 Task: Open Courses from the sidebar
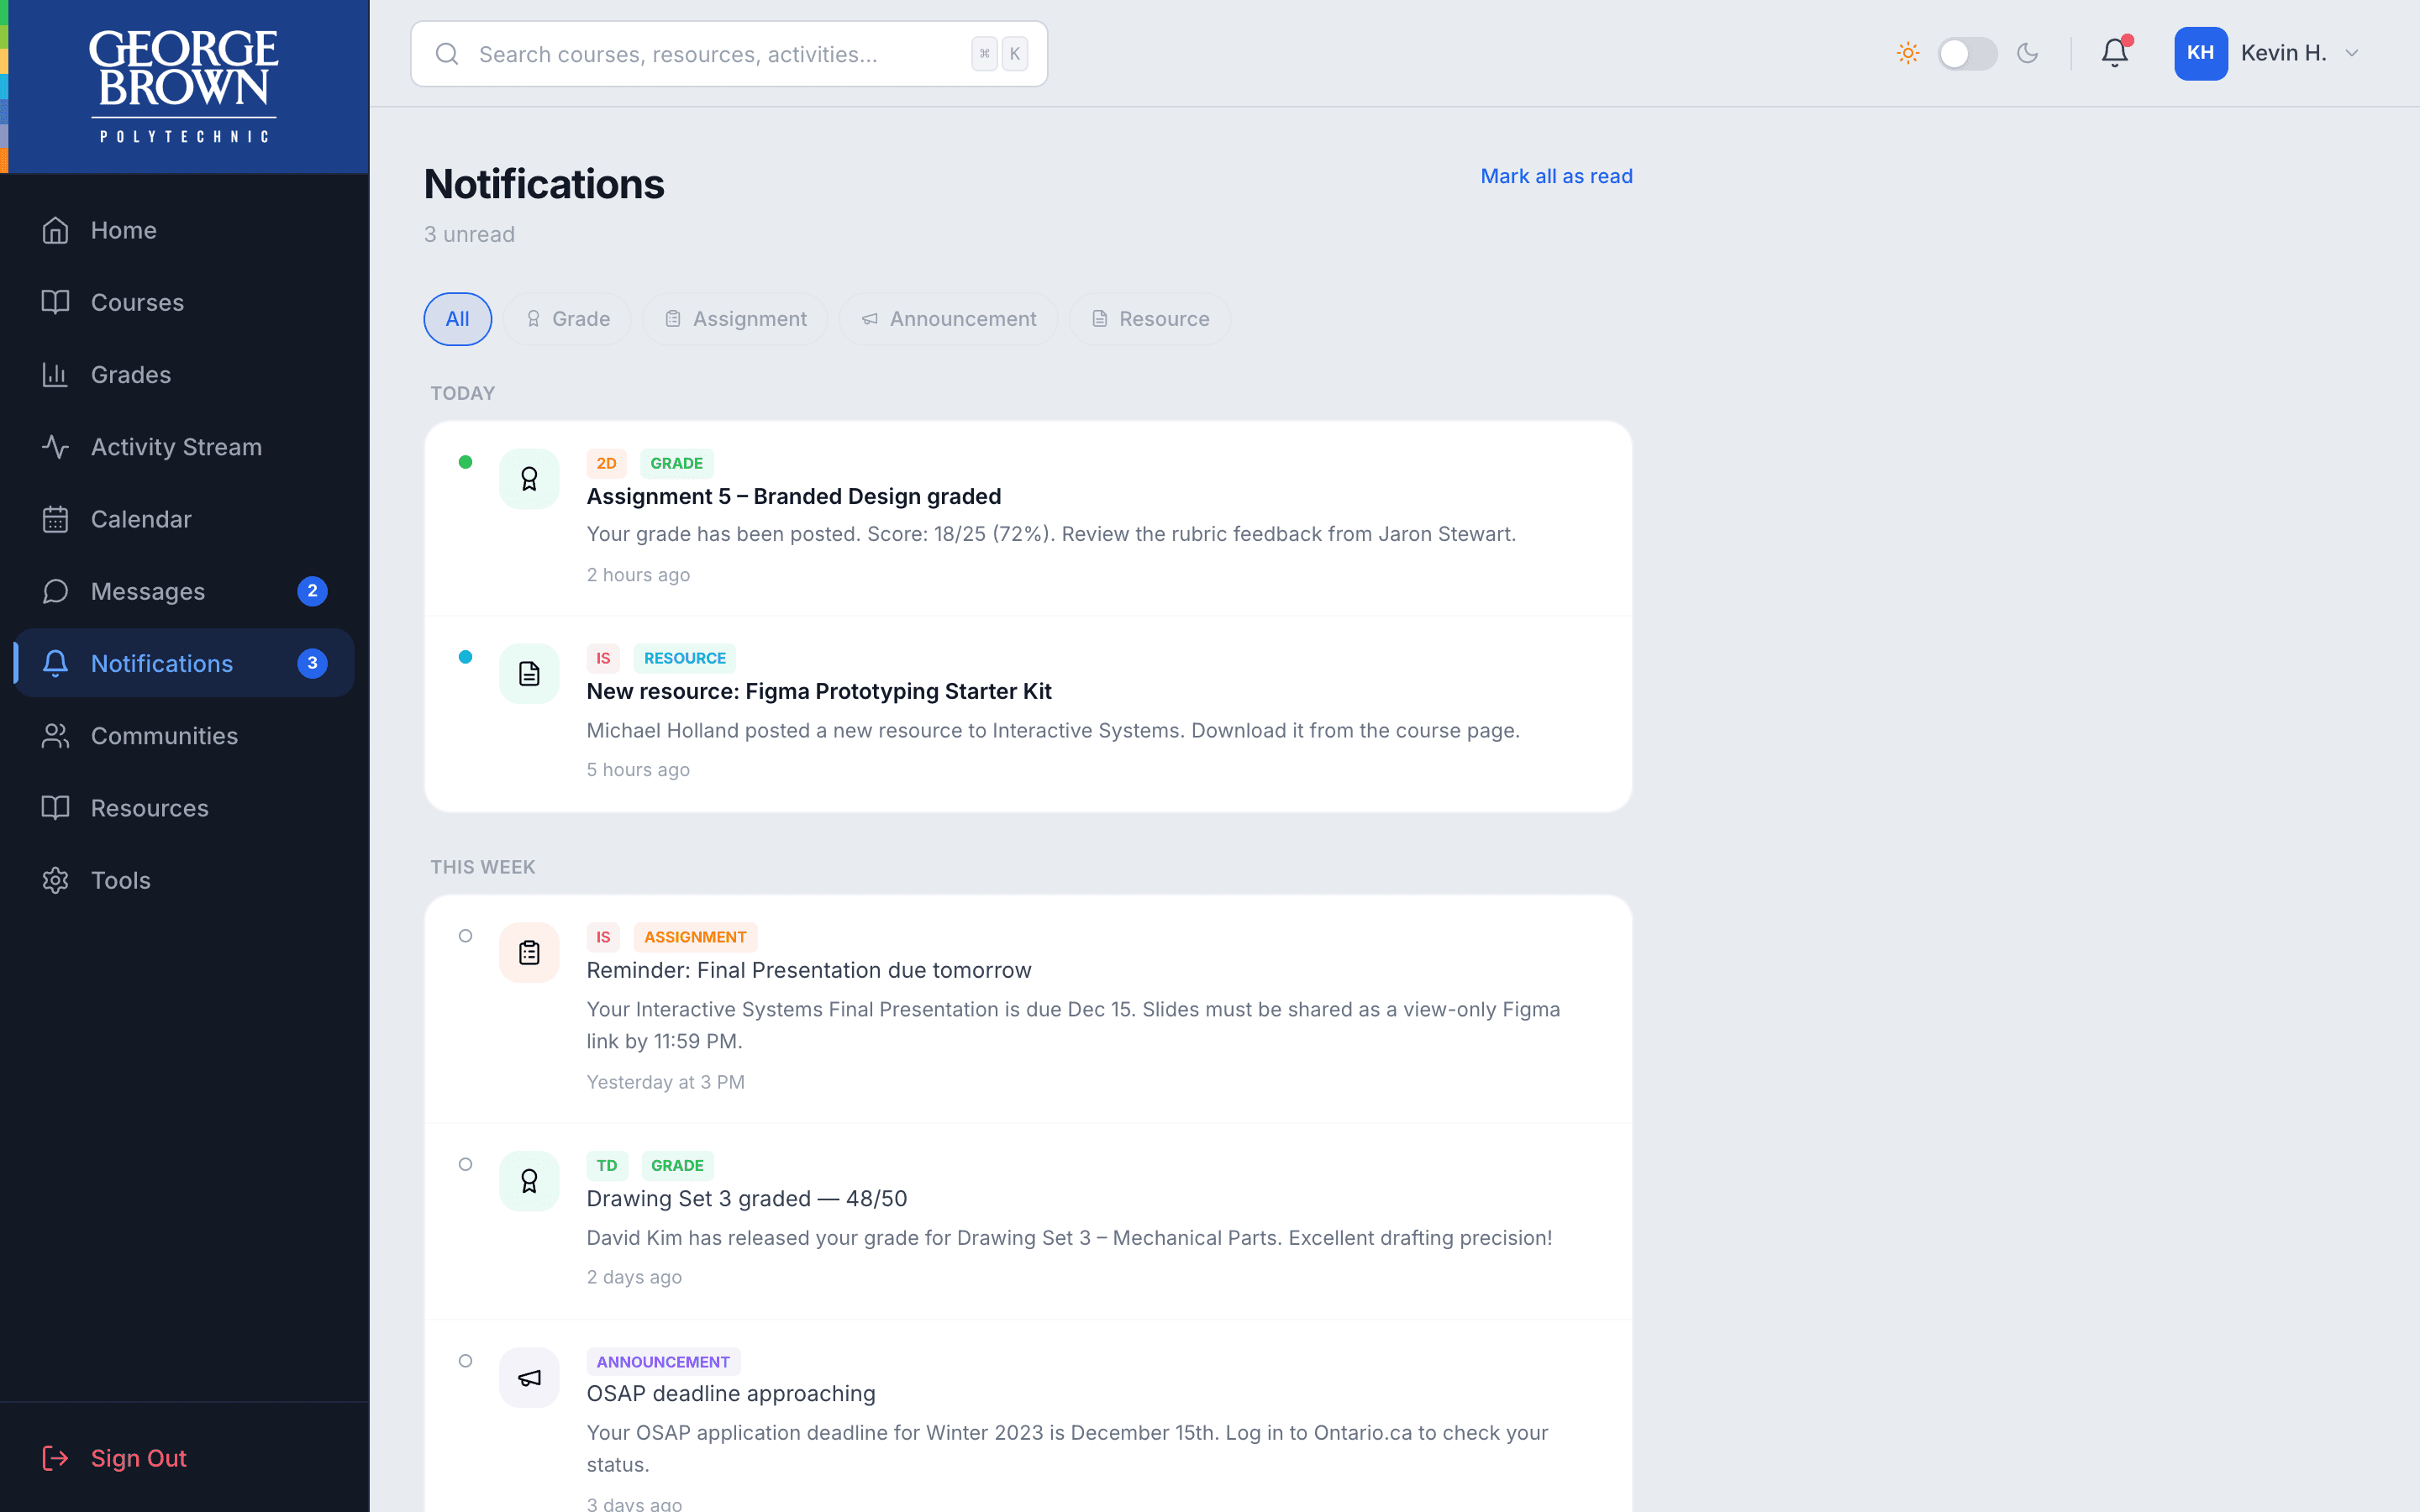184,302
